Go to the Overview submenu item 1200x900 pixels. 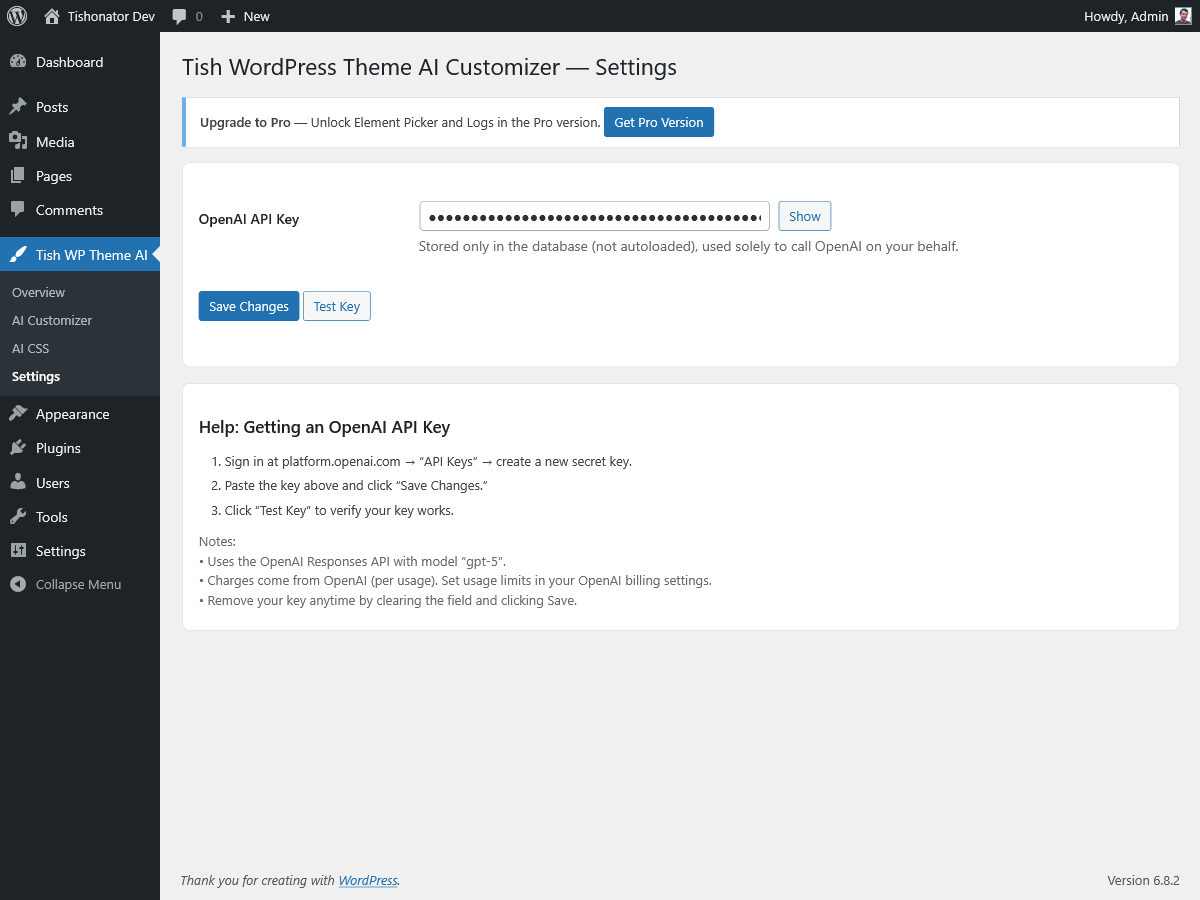[38, 292]
